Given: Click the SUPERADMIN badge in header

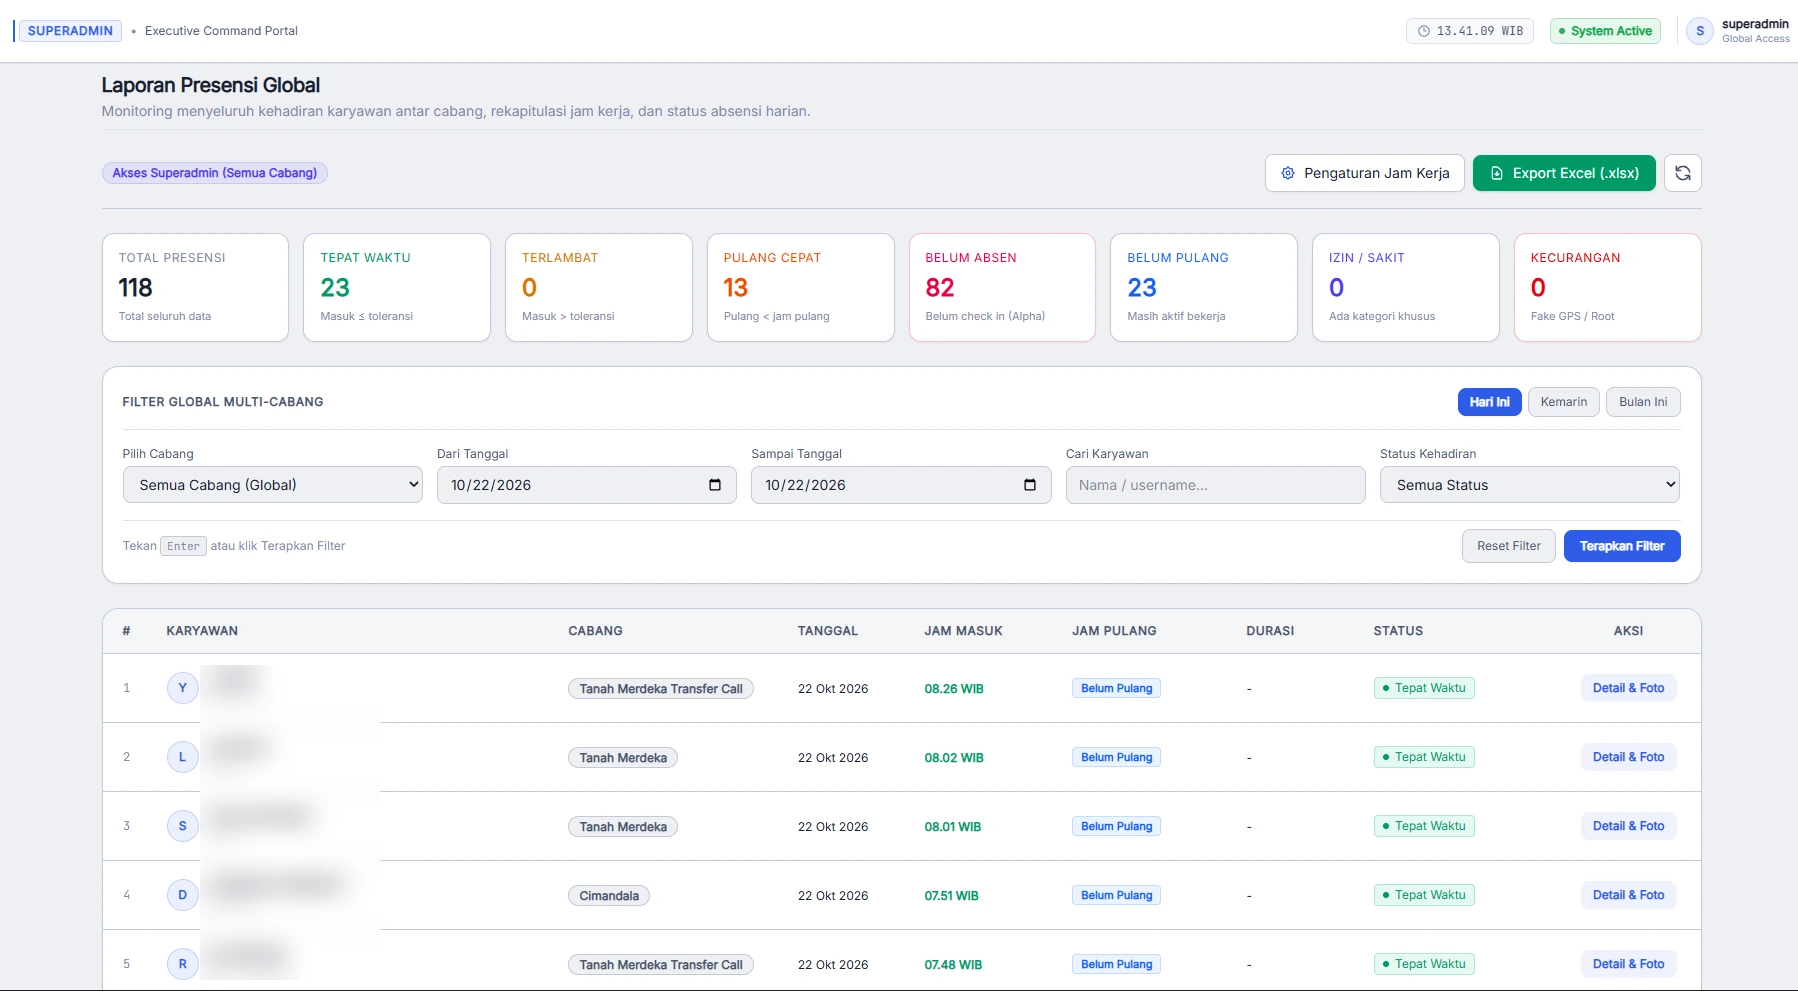Looking at the screenshot, I should 70,31.
